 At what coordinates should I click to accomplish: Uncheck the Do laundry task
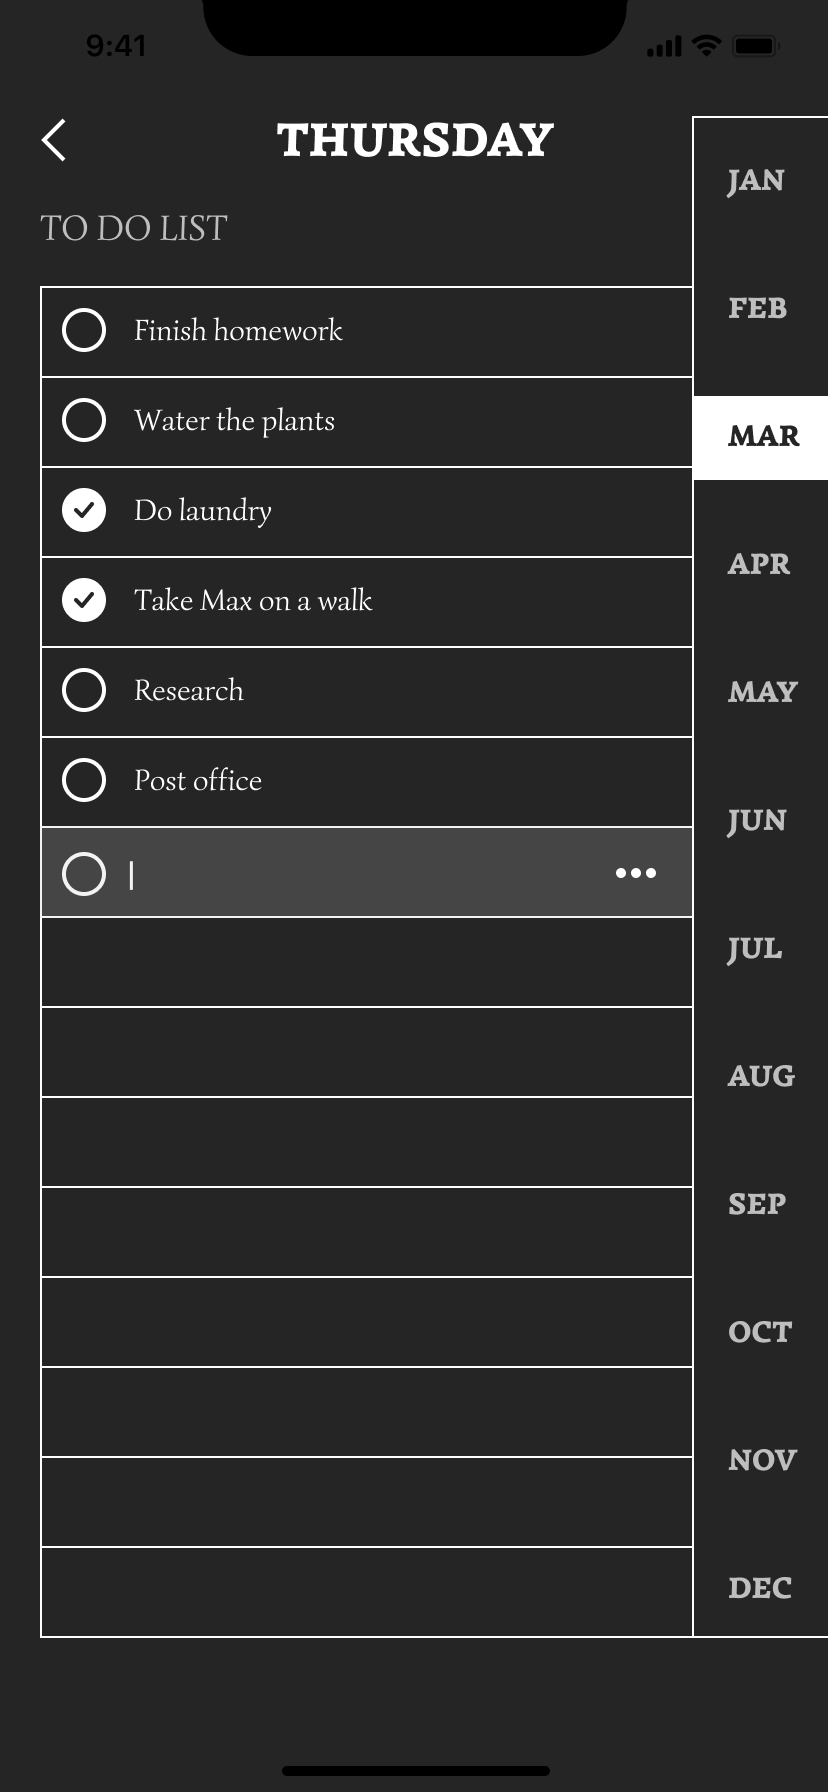(84, 511)
